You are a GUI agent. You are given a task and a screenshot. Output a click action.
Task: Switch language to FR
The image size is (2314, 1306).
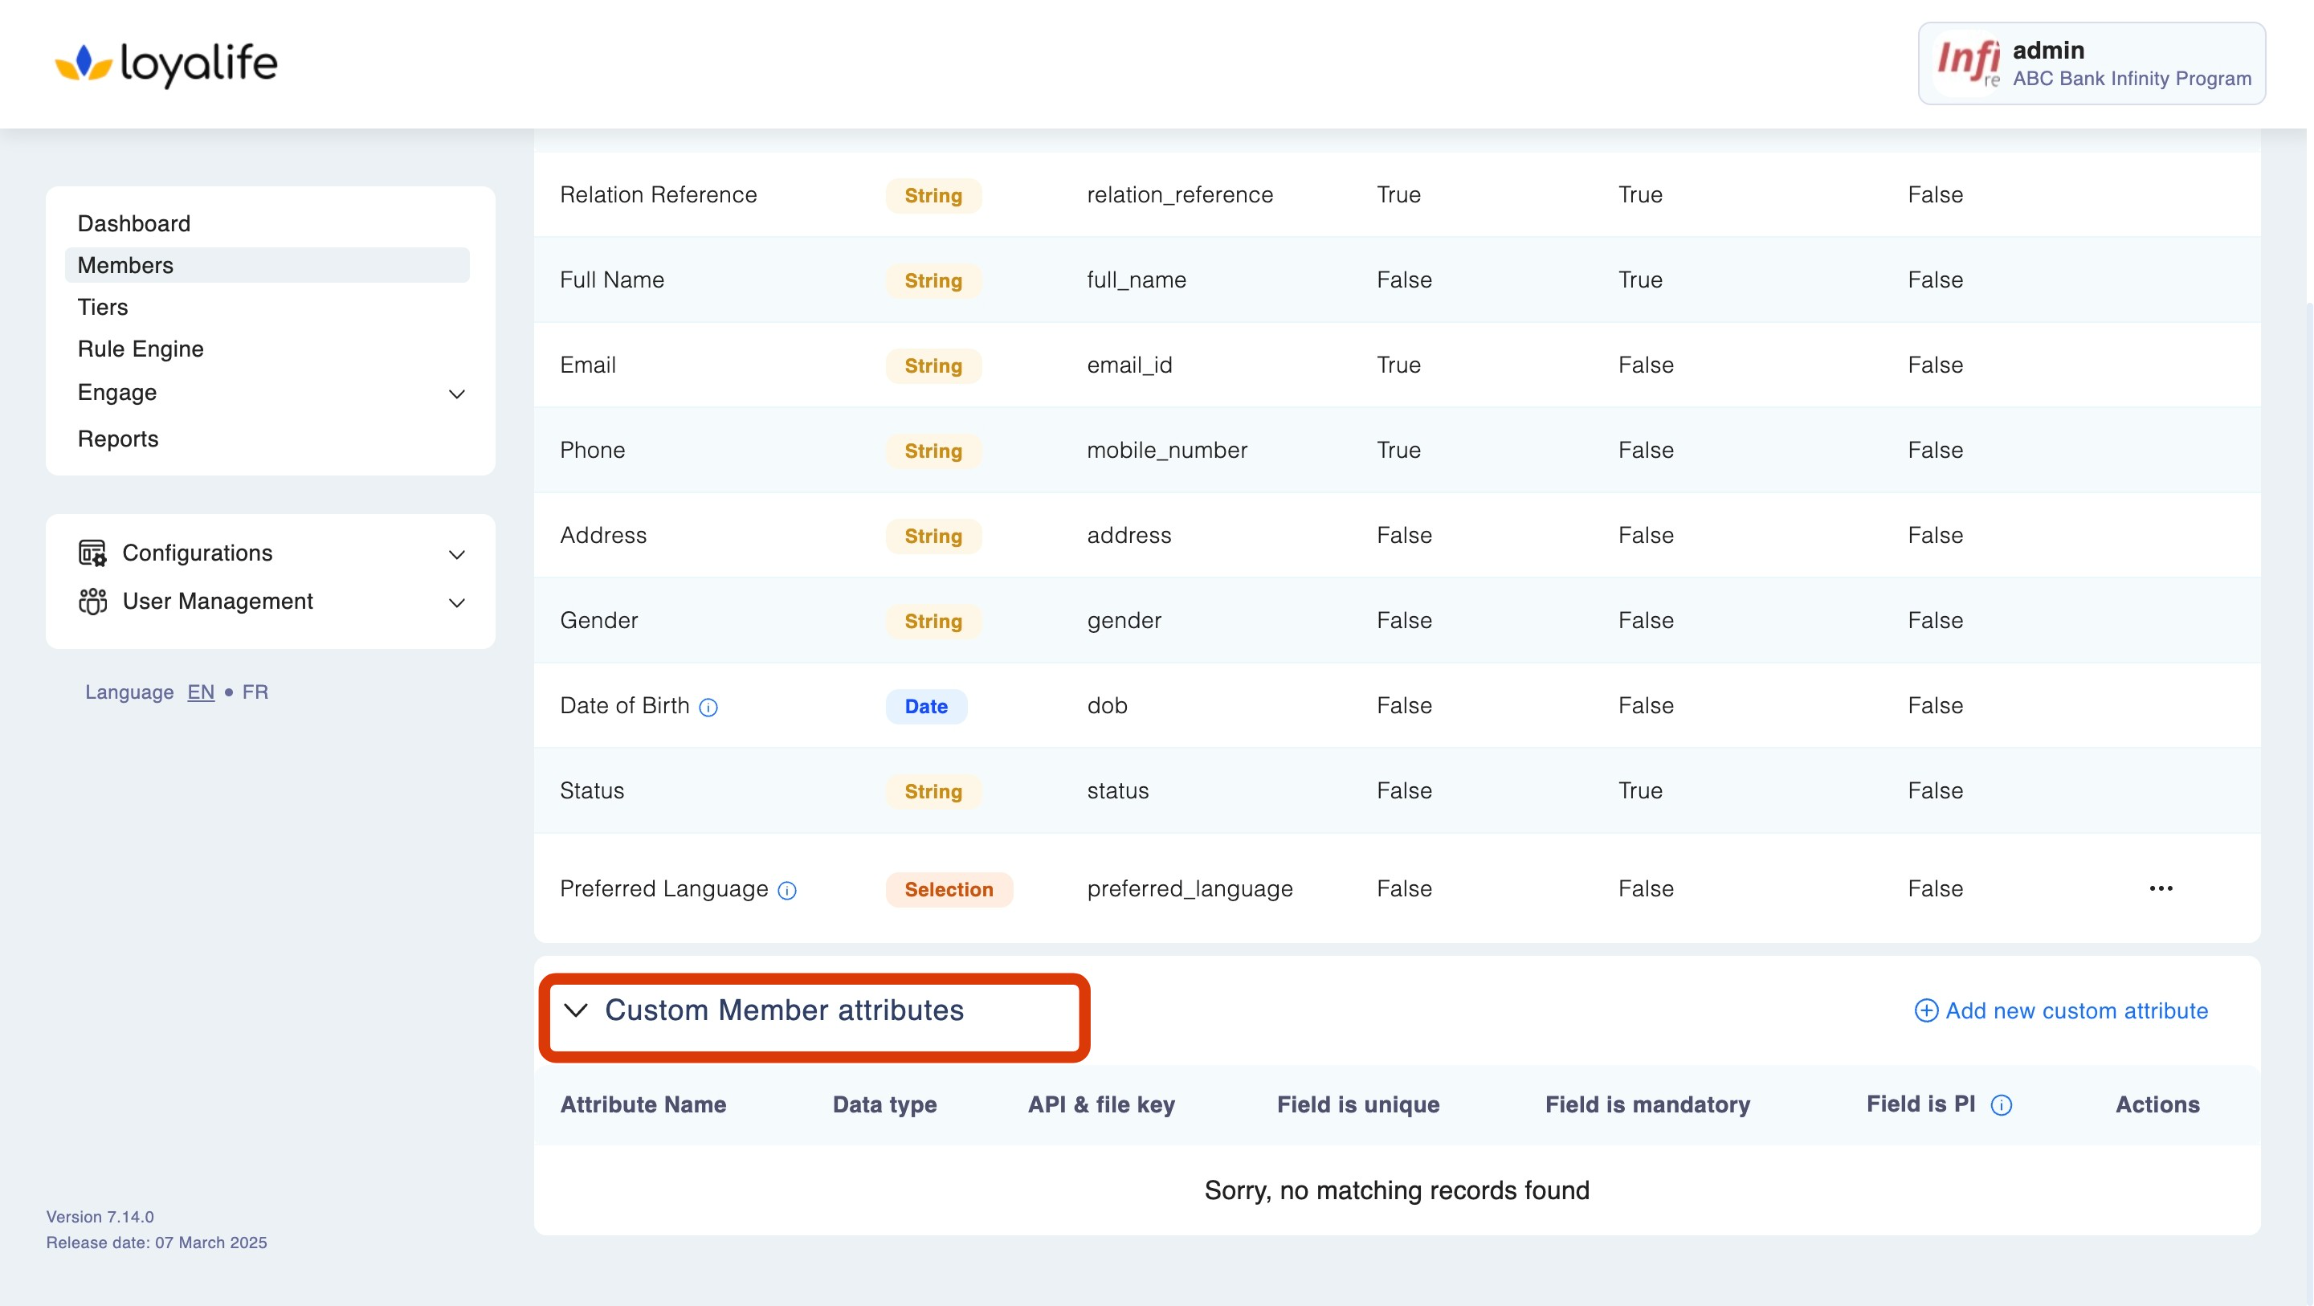[255, 692]
